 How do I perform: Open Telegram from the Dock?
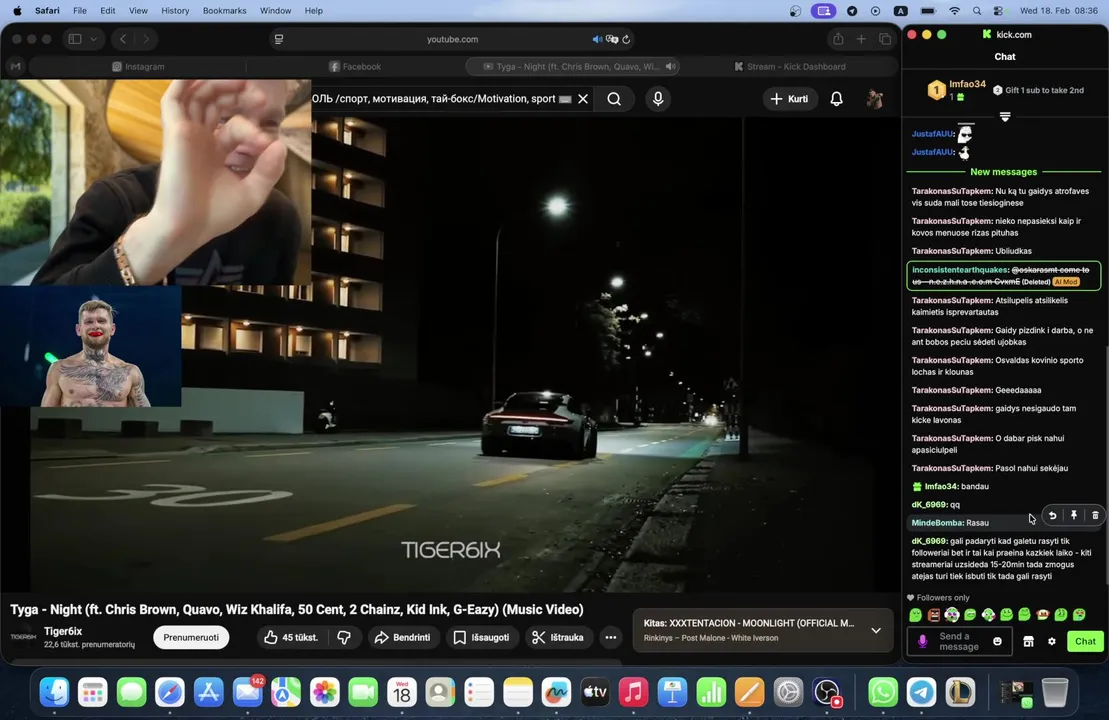pos(922,692)
